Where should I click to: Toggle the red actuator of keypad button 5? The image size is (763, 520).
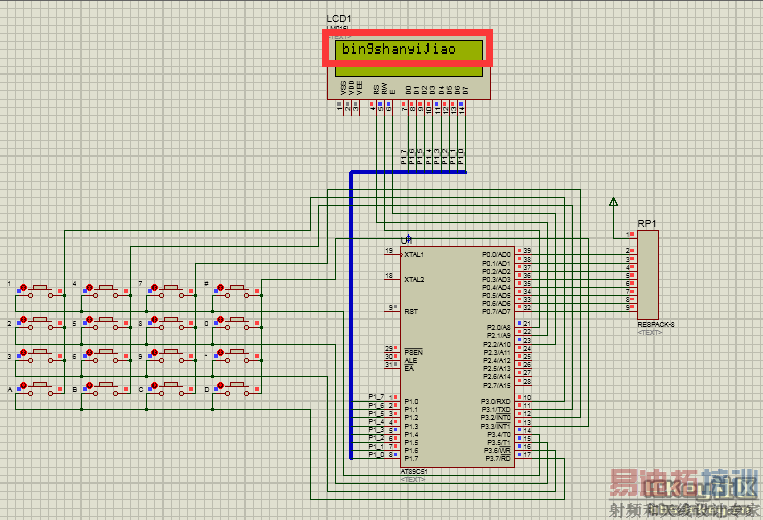pyautogui.click(x=89, y=320)
